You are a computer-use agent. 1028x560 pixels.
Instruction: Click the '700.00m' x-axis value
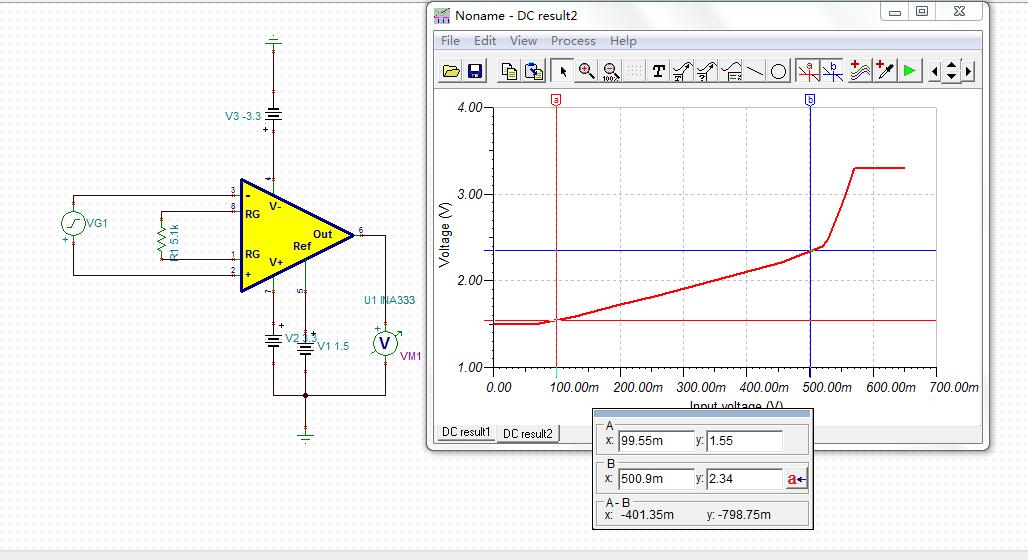click(953, 388)
